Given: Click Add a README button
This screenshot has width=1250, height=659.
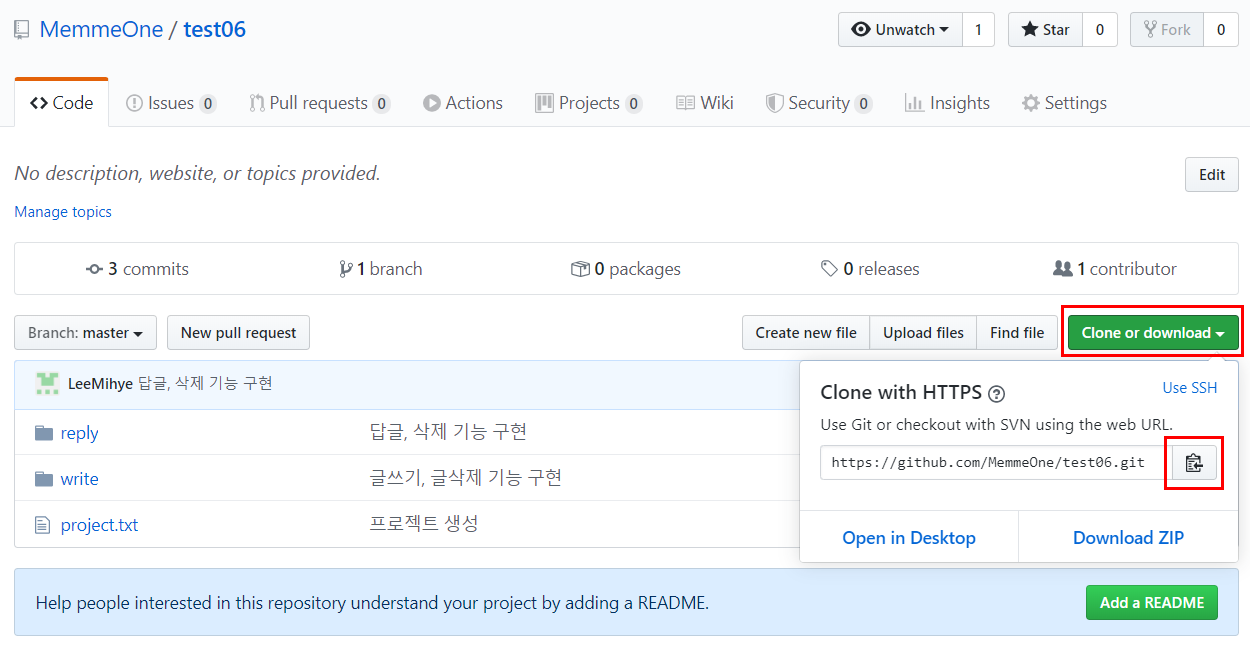Looking at the screenshot, I should [x=1152, y=603].
